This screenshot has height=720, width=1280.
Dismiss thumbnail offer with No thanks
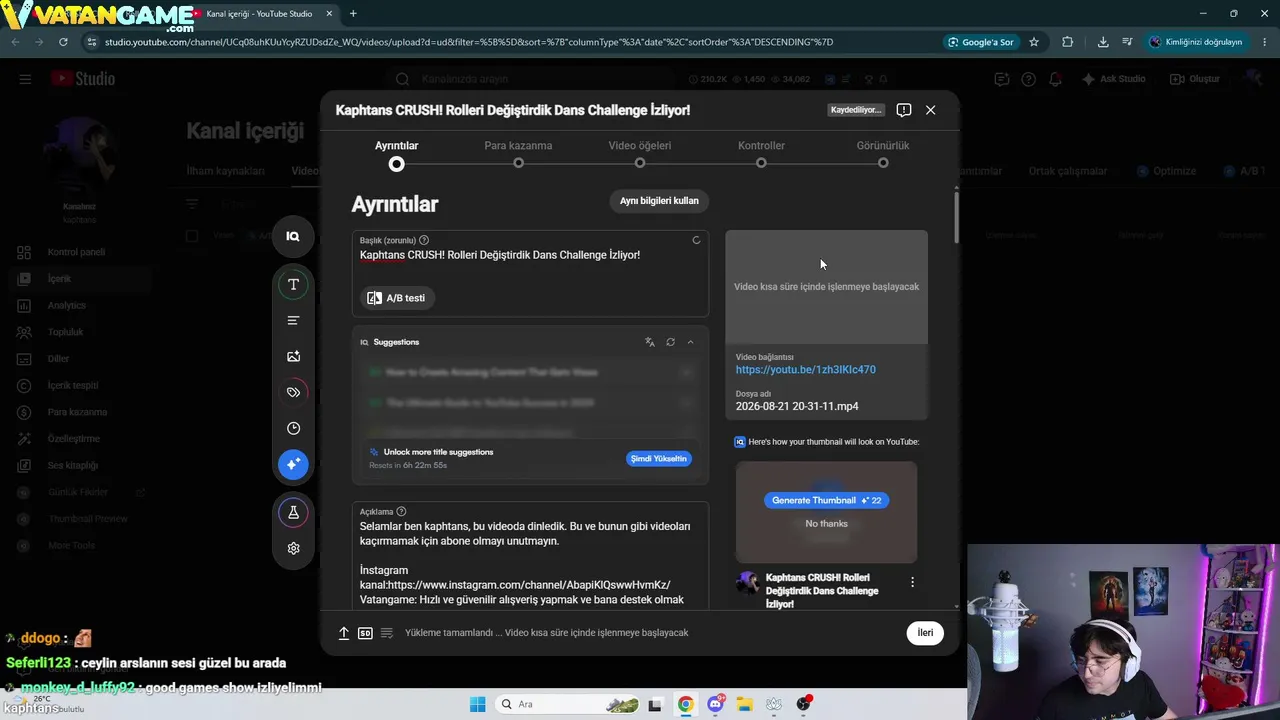pyautogui.click(x=827, y=524)
